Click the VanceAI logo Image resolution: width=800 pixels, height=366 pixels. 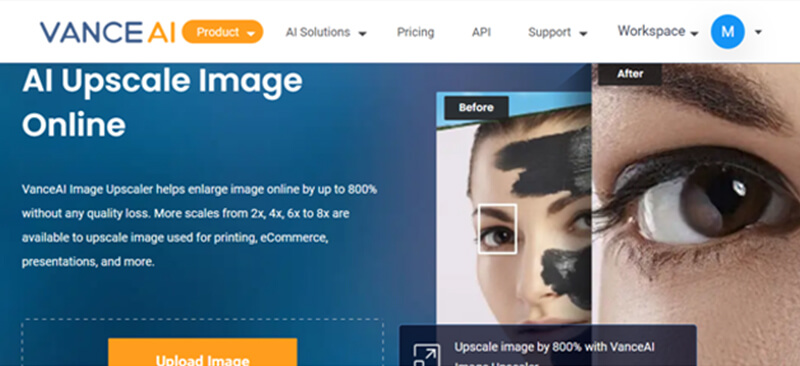pyautogui.click(x=108, y=32)
